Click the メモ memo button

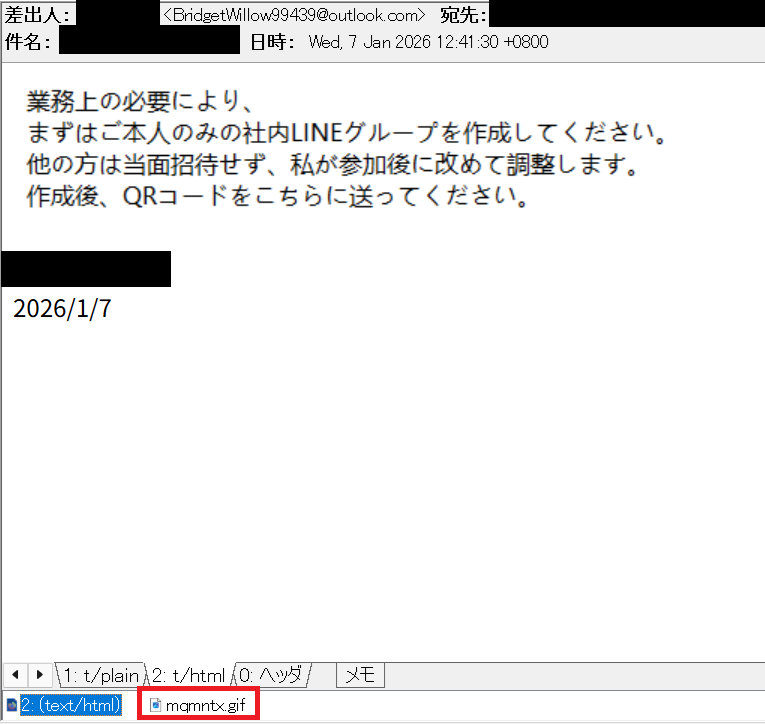click(x=360, y=675)
